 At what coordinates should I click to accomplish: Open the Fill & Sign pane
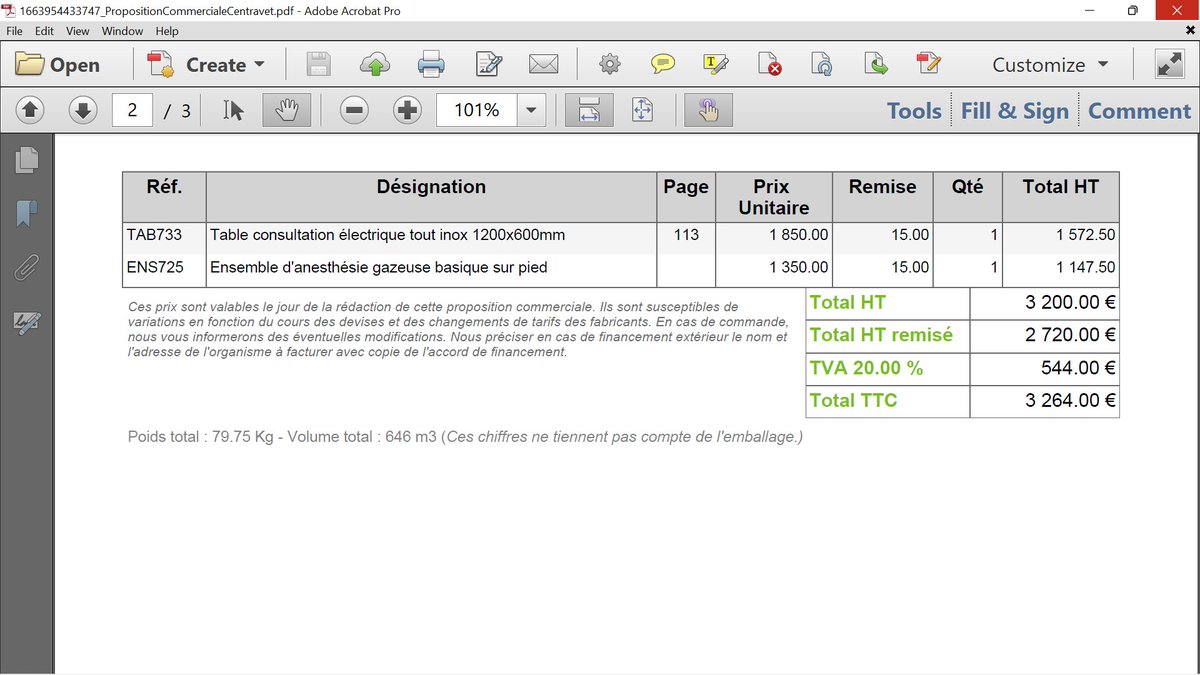1015,111
